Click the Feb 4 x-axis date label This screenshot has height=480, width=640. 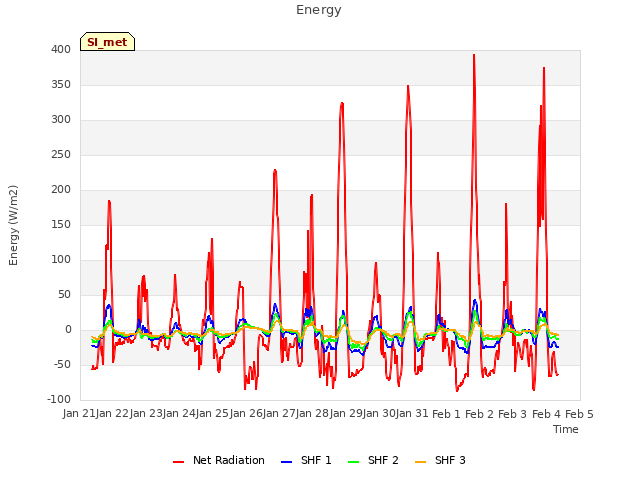(546, 414)
